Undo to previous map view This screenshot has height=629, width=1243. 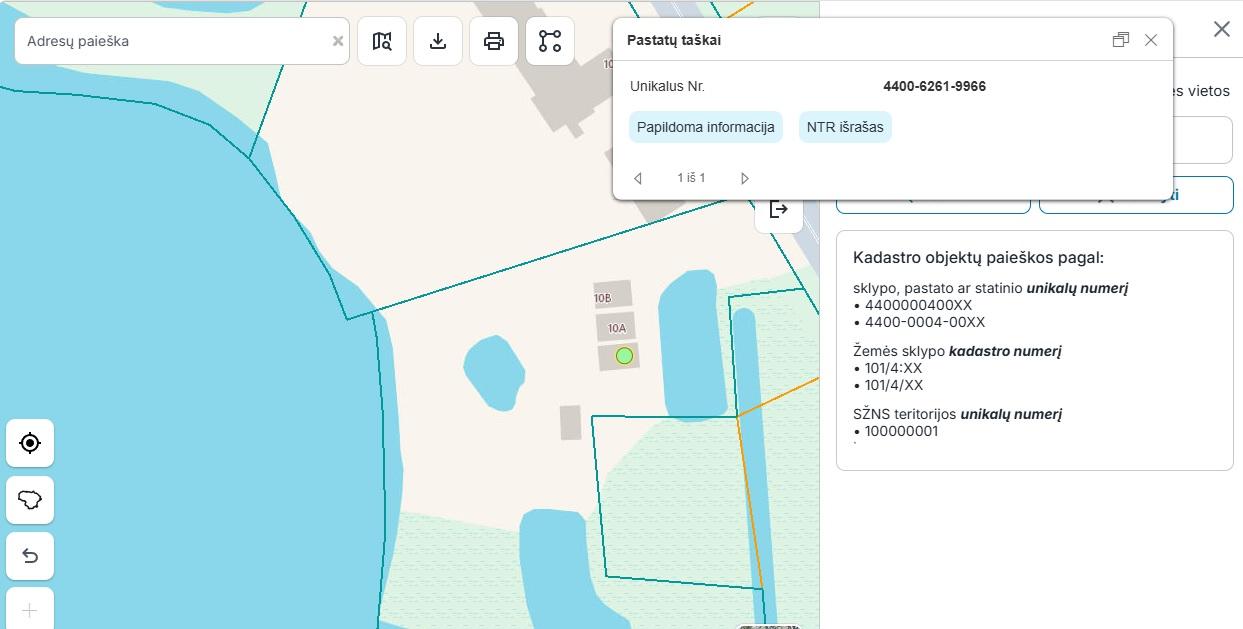[30, 556]
